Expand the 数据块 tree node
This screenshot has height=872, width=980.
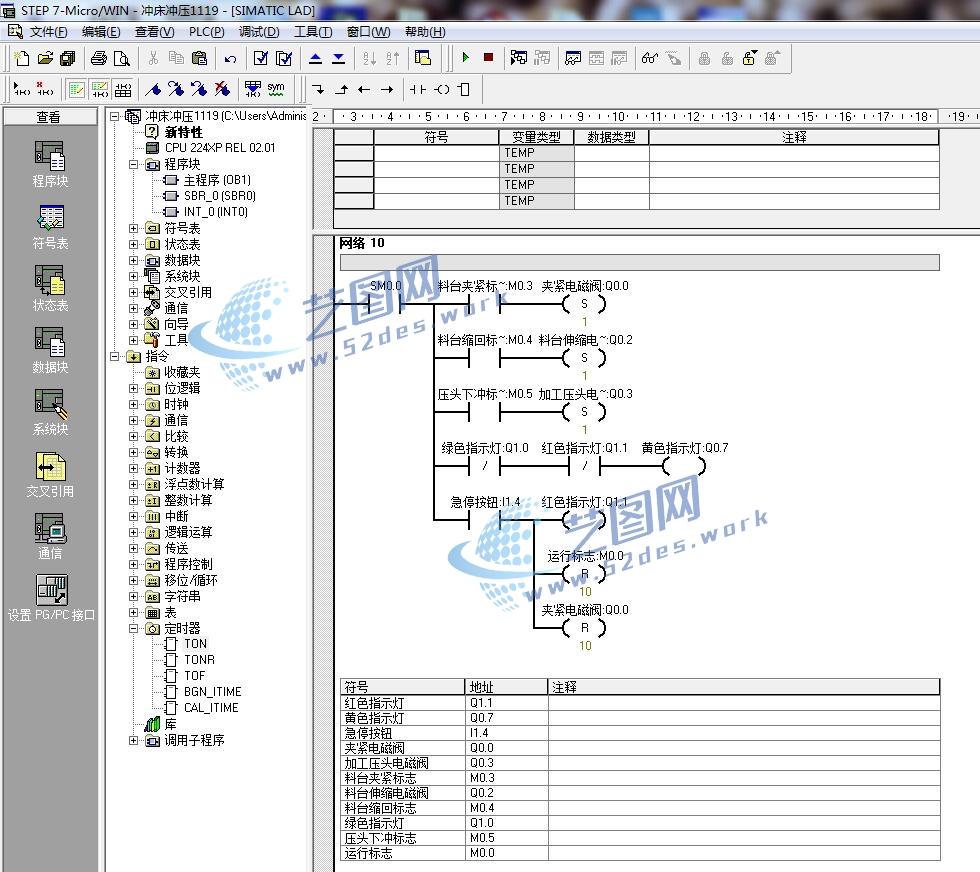[x=133, y=260]
